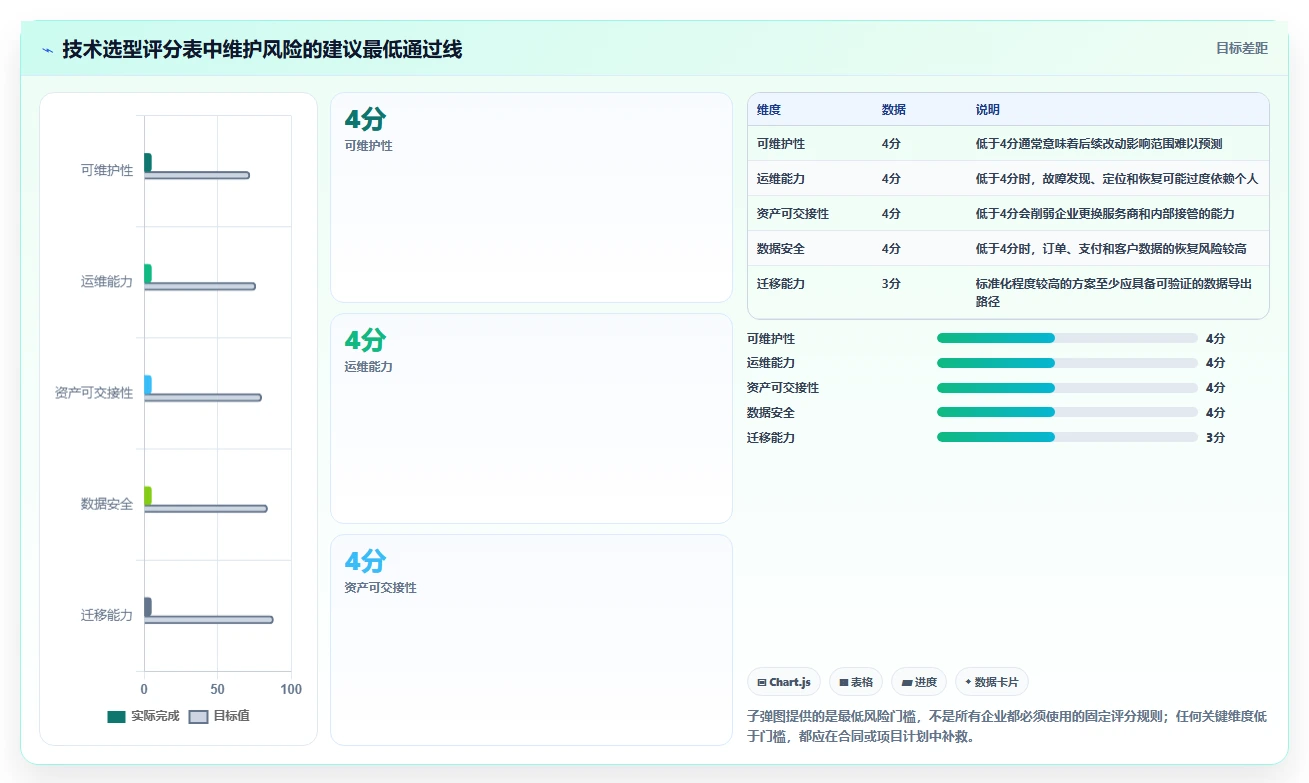
Task: Select the 表格 tag chip
Action: coord(856,682)
